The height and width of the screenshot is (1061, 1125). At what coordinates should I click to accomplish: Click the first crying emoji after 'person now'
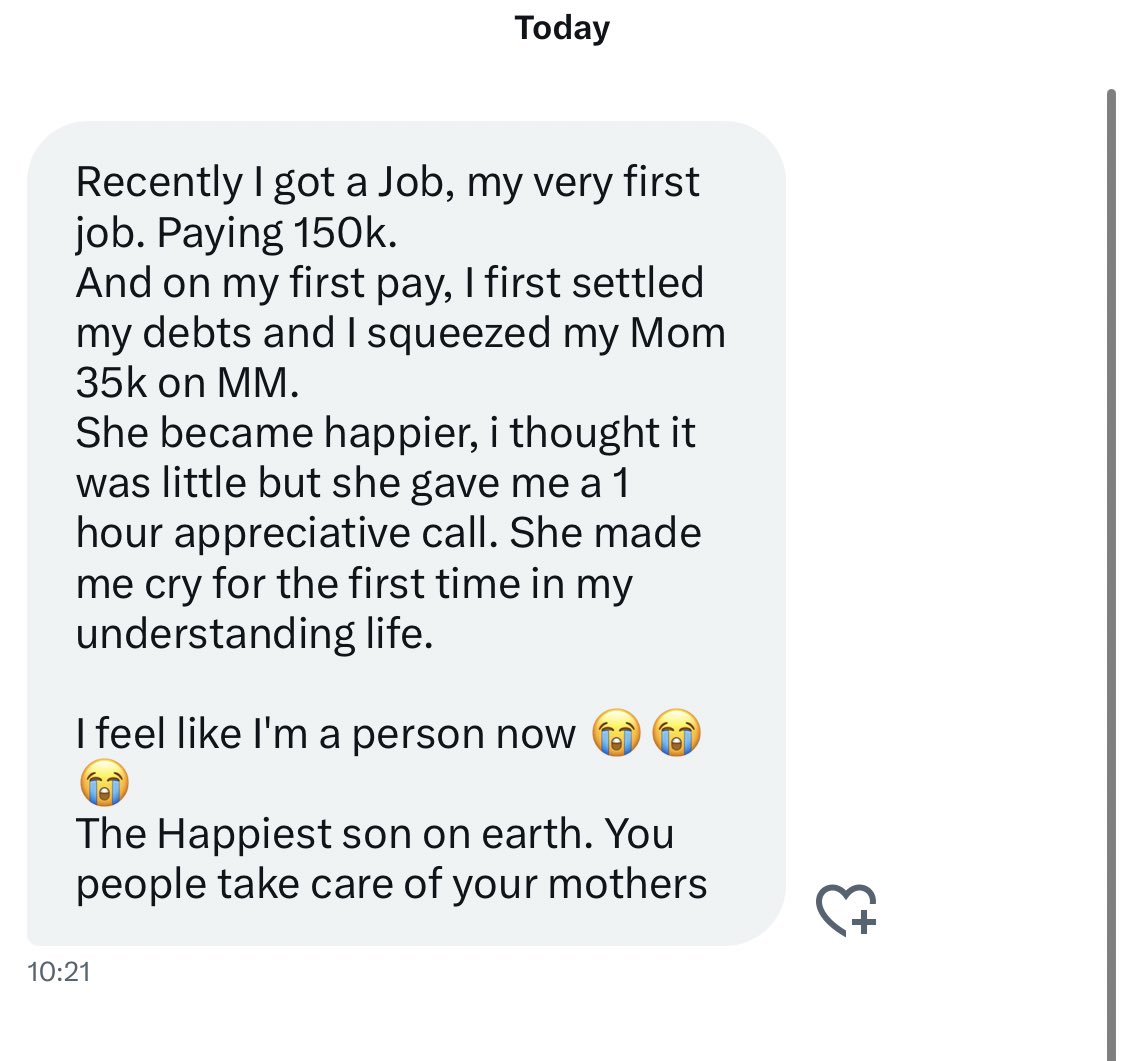(616, 732)
